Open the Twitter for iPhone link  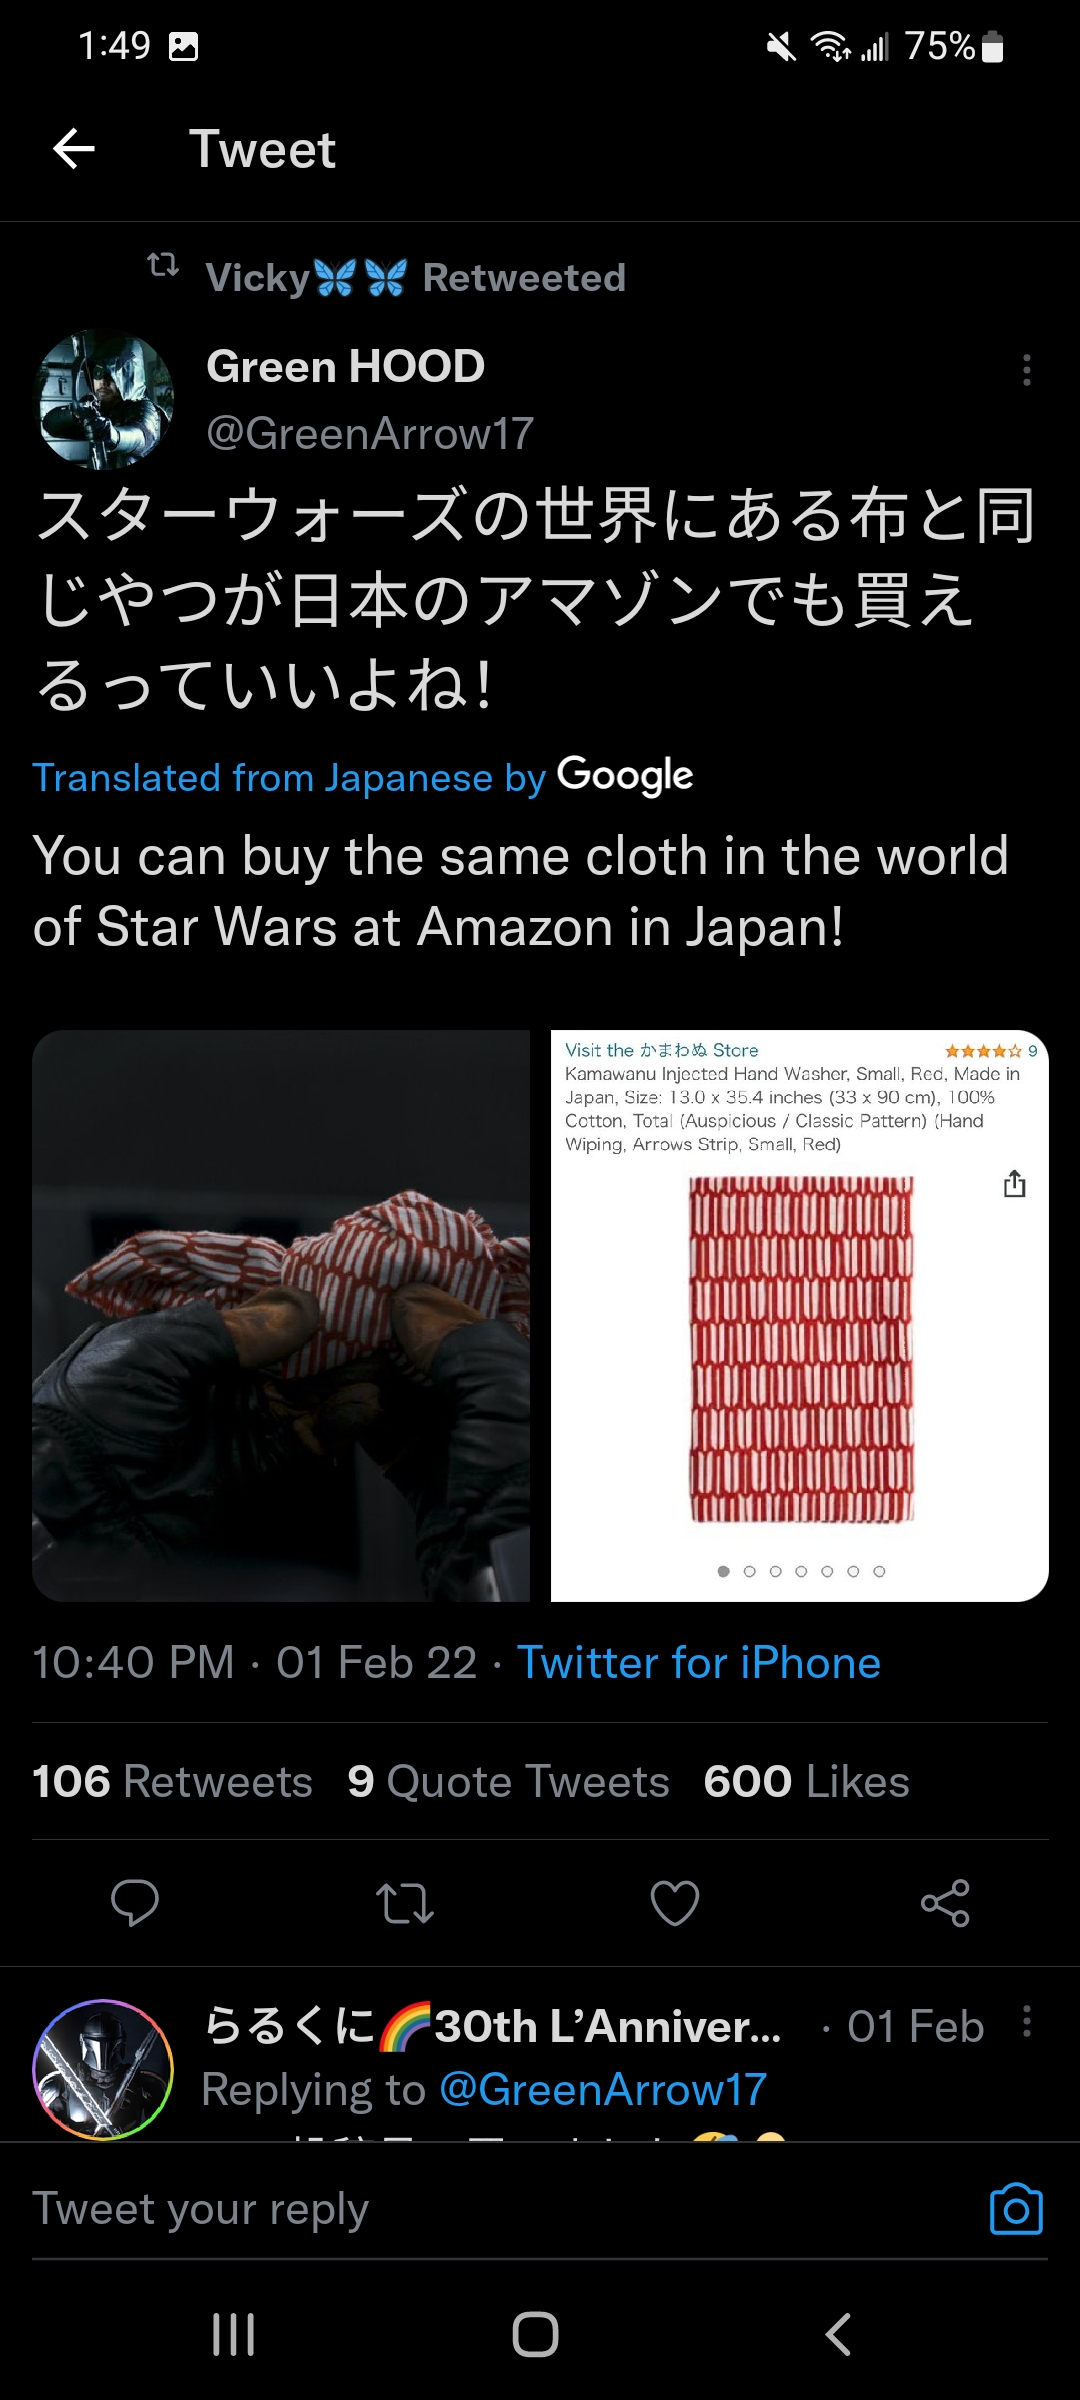pyautogui.click(x=699, y=1663)
